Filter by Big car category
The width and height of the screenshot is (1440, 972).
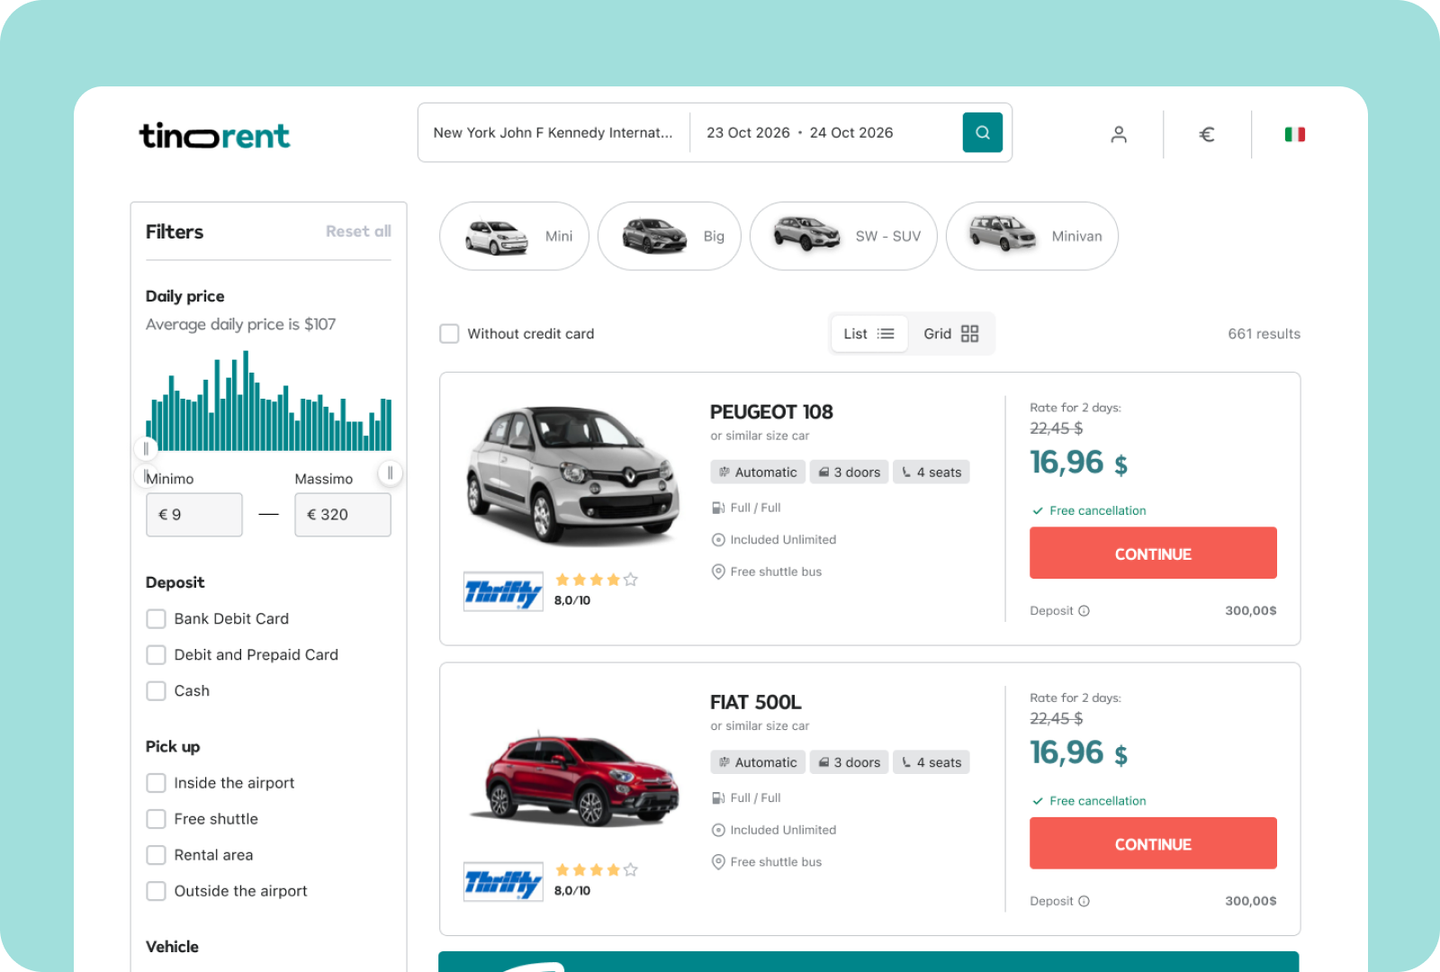[669, 236]
